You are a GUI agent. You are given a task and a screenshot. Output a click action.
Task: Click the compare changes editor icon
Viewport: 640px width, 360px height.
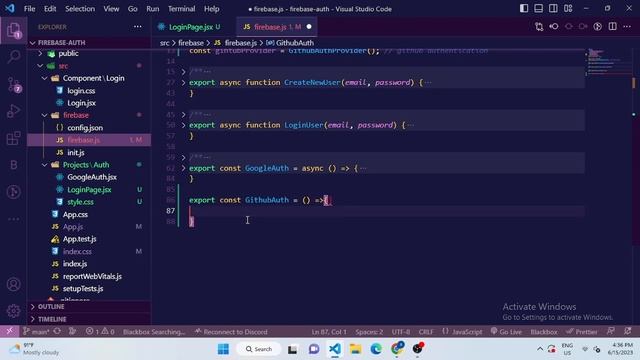click(x=539, y=27)
